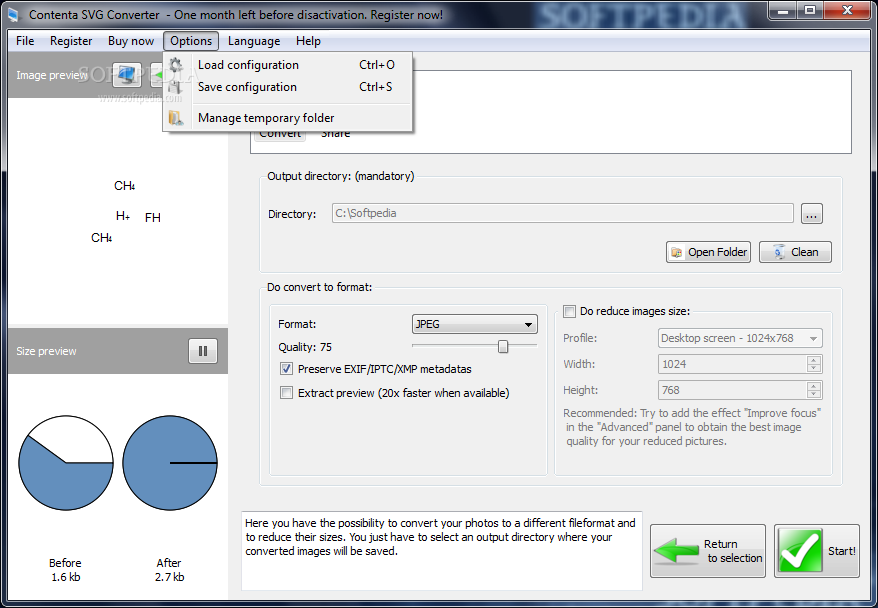Click the "2.7 kb" After size text
Screen dimensions: 878x608
169,577
